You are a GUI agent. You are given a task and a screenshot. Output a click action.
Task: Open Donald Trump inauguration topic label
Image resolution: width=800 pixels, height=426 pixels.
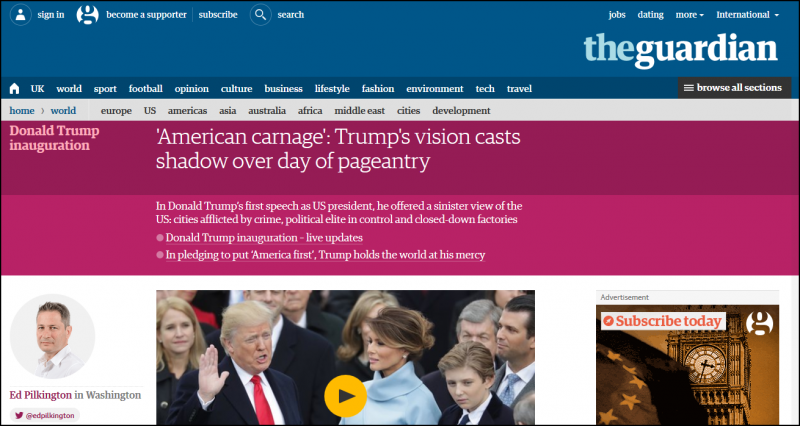point(55,138)
